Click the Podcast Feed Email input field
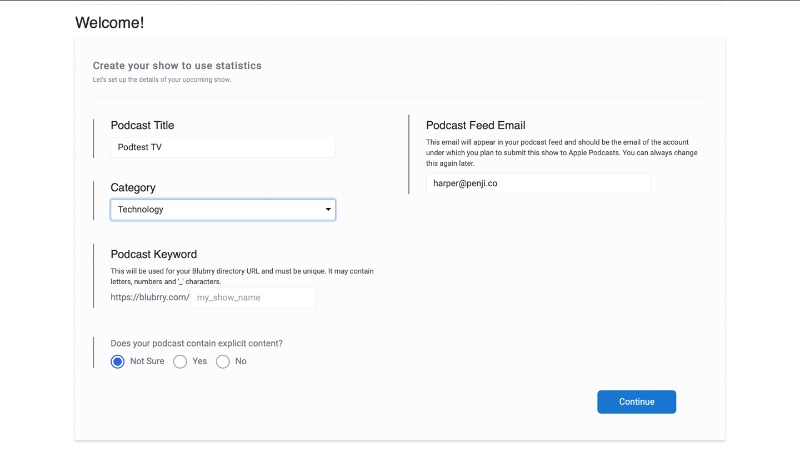Viewport: 800px width, 456px height. coord(538,184)
